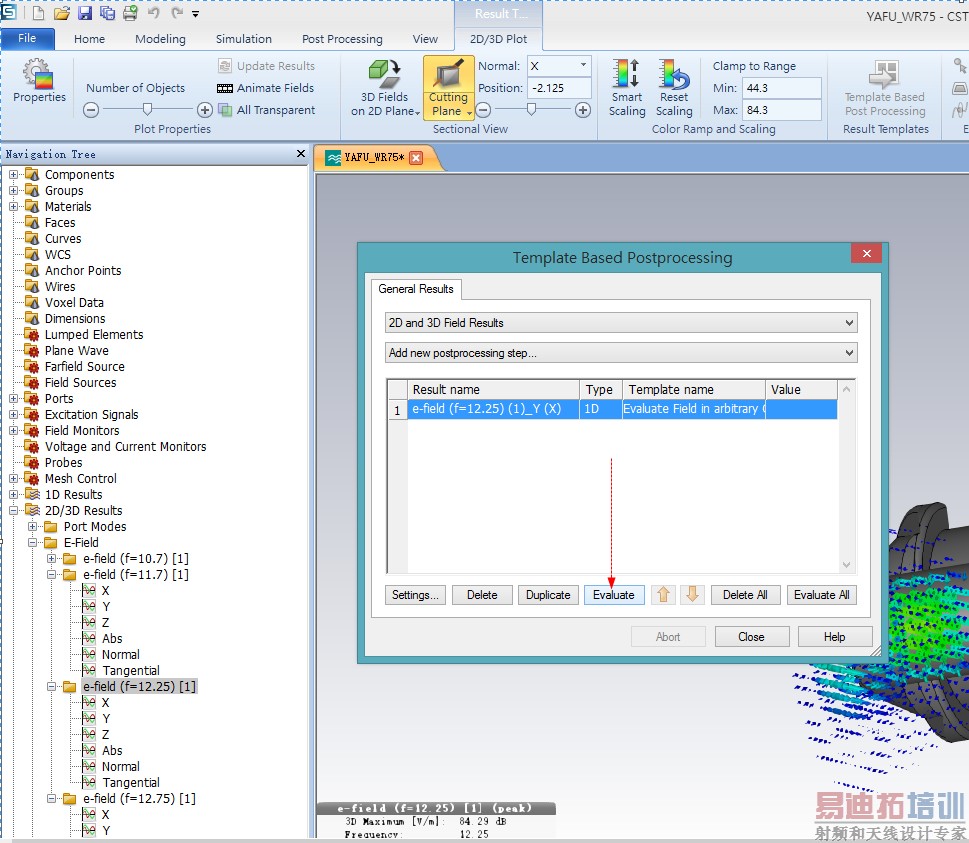Switch to the Home ribbon tab
Screen dimensions: 969x843
[x=90, y=39]
